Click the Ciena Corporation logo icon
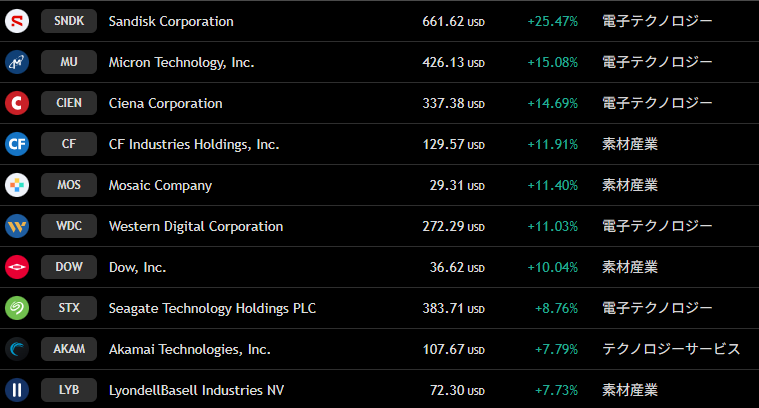Viewport: 759px width, 408px height. click(x=17, y=103)
